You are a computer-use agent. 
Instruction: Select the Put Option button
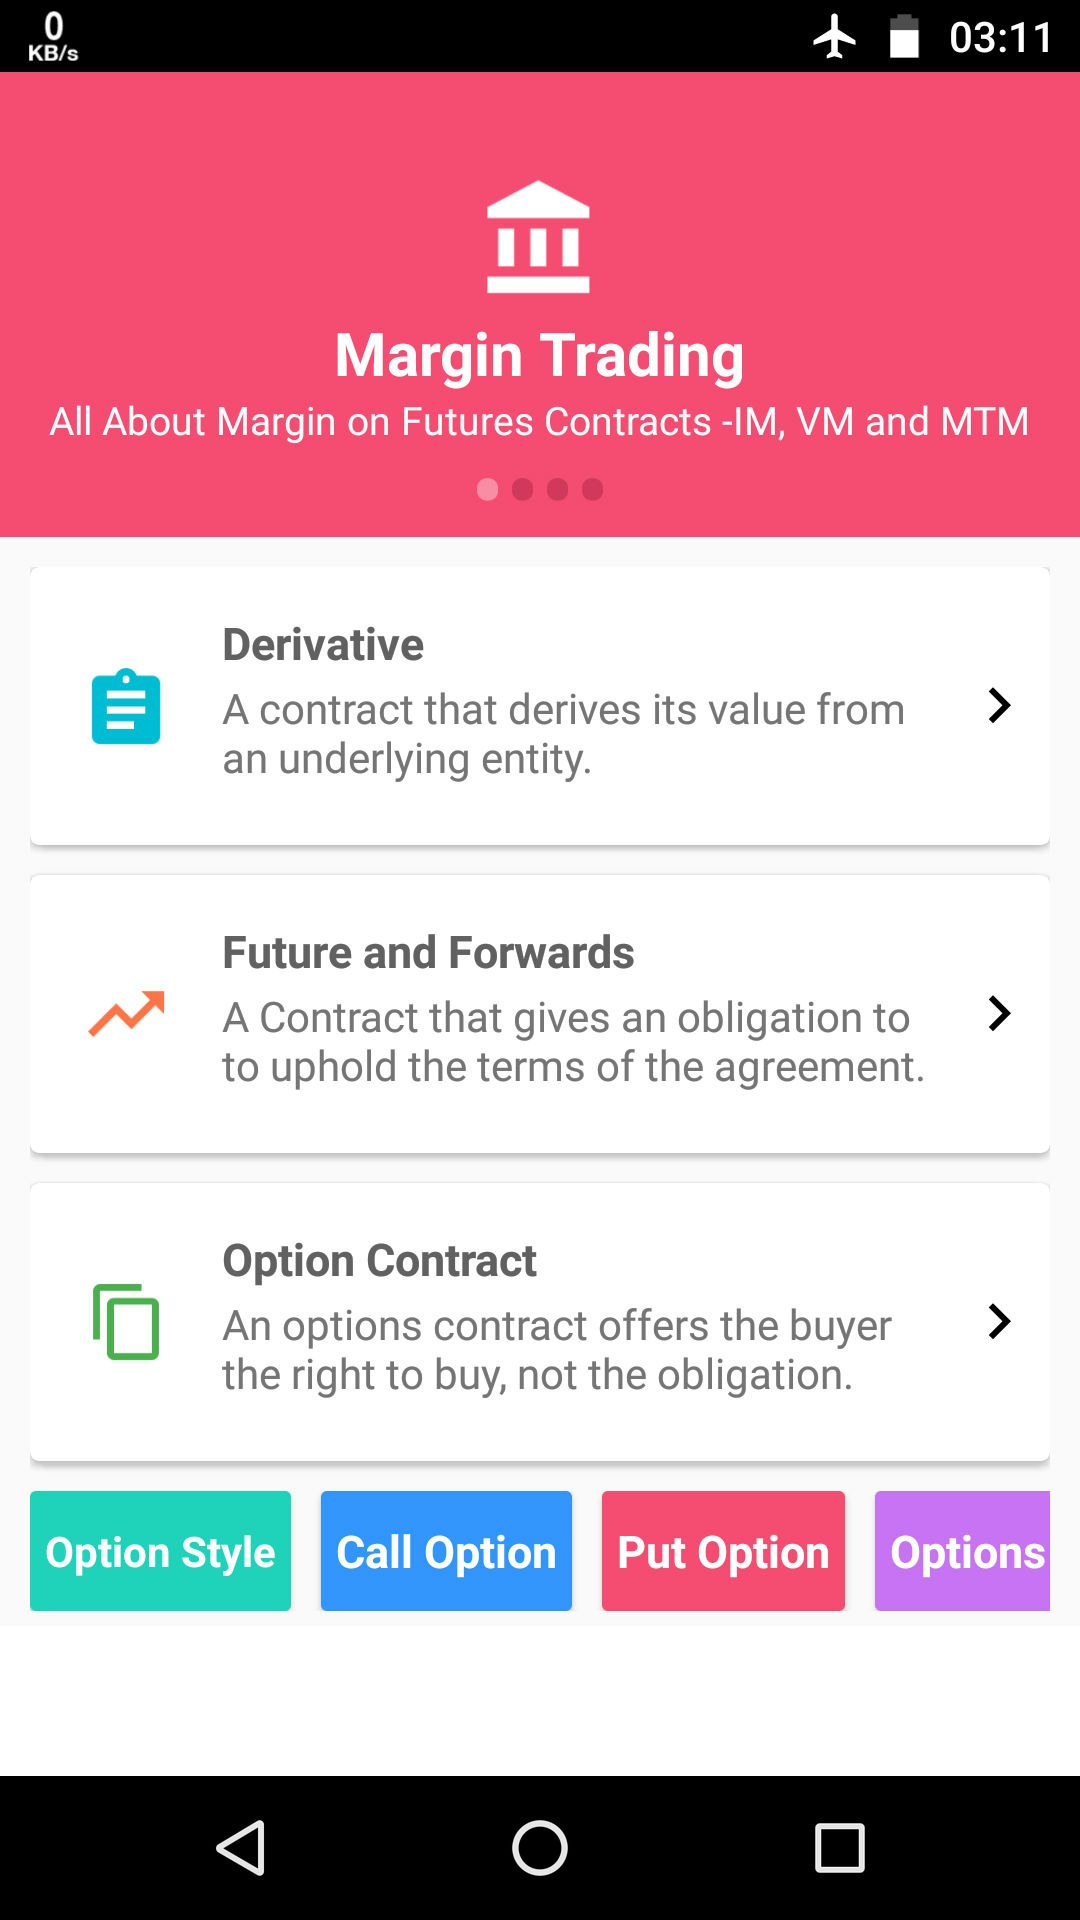(x=723, y=1552)
